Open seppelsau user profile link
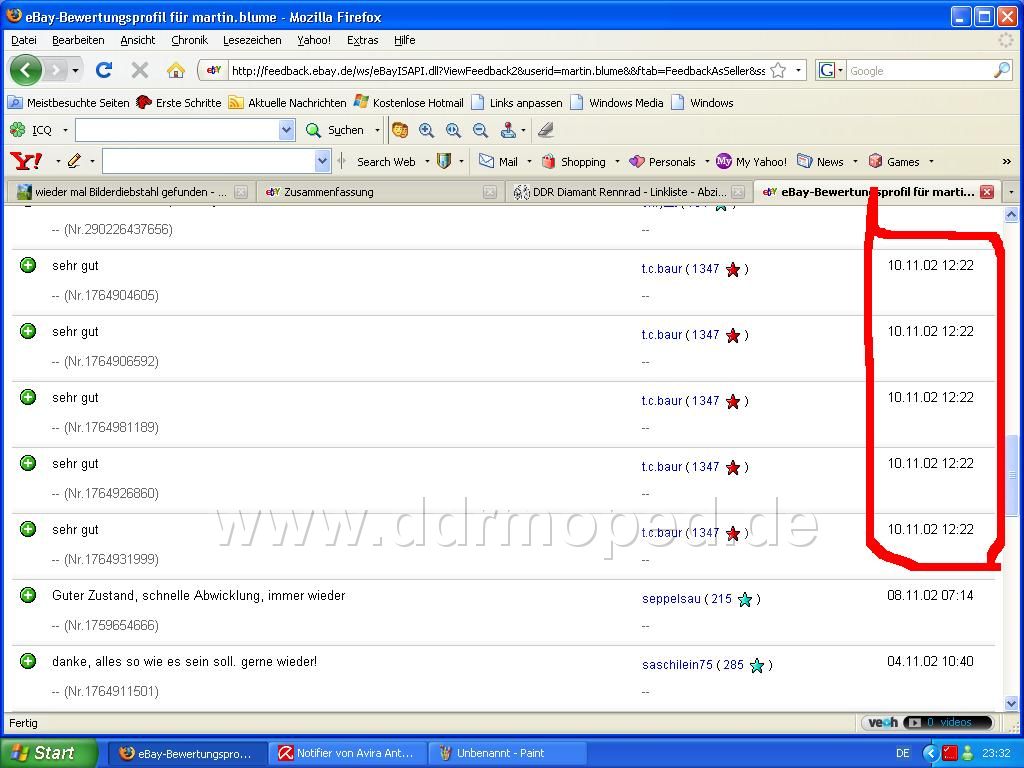 click(x=671, y=599)
